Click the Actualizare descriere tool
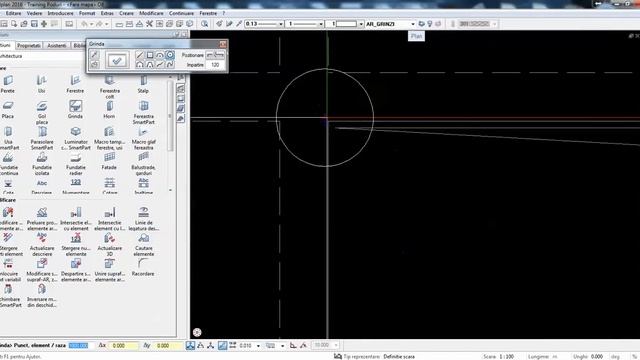640x360 pixels. (42, 244)
